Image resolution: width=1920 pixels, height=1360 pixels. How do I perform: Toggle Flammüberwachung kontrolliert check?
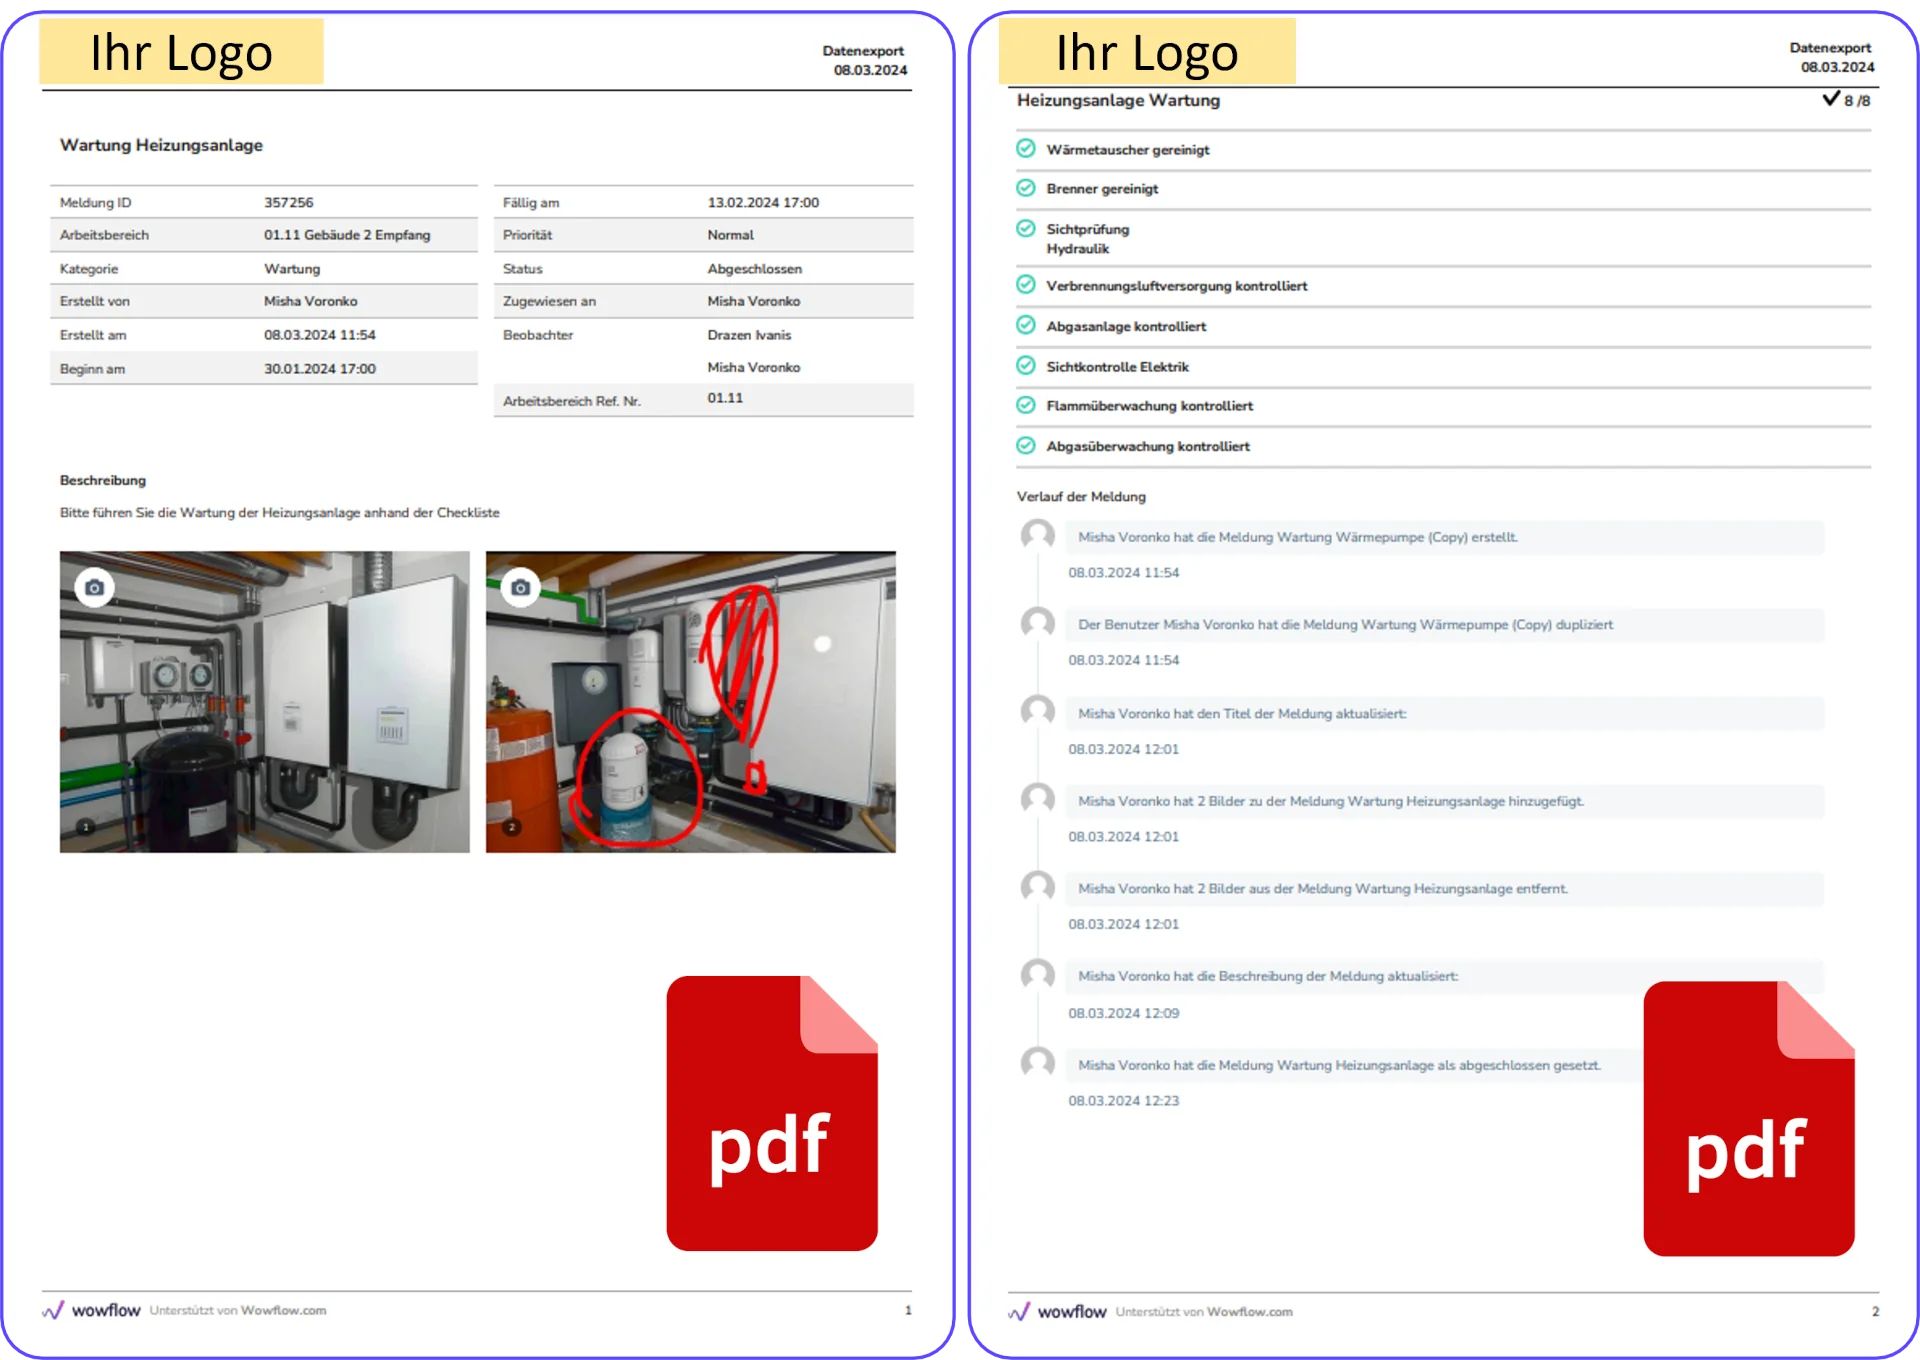pyautogui.click(x=1025, y=405)
